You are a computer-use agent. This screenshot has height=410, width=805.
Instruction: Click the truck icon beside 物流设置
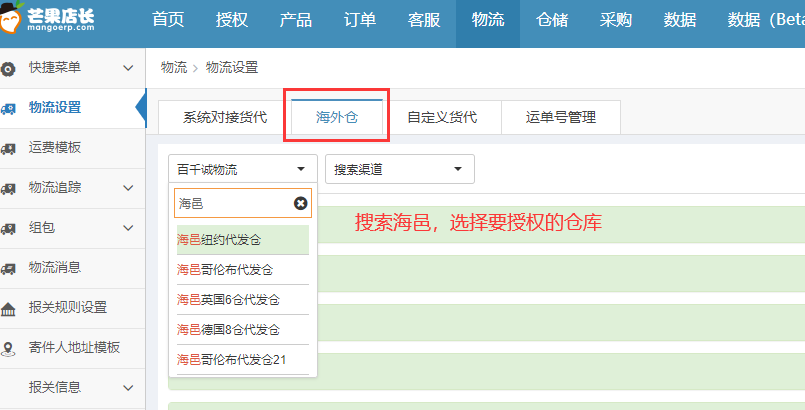coord(8,109)
